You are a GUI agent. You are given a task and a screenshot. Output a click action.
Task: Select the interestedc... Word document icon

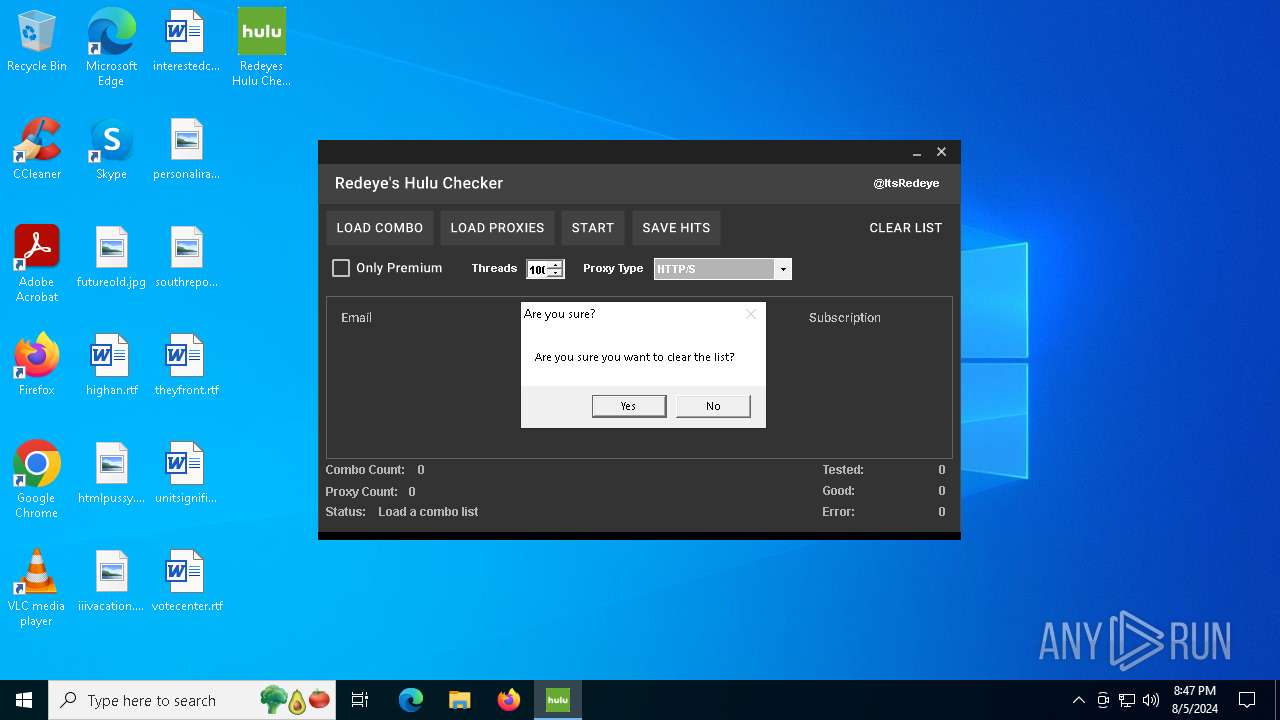coord(186,42)
